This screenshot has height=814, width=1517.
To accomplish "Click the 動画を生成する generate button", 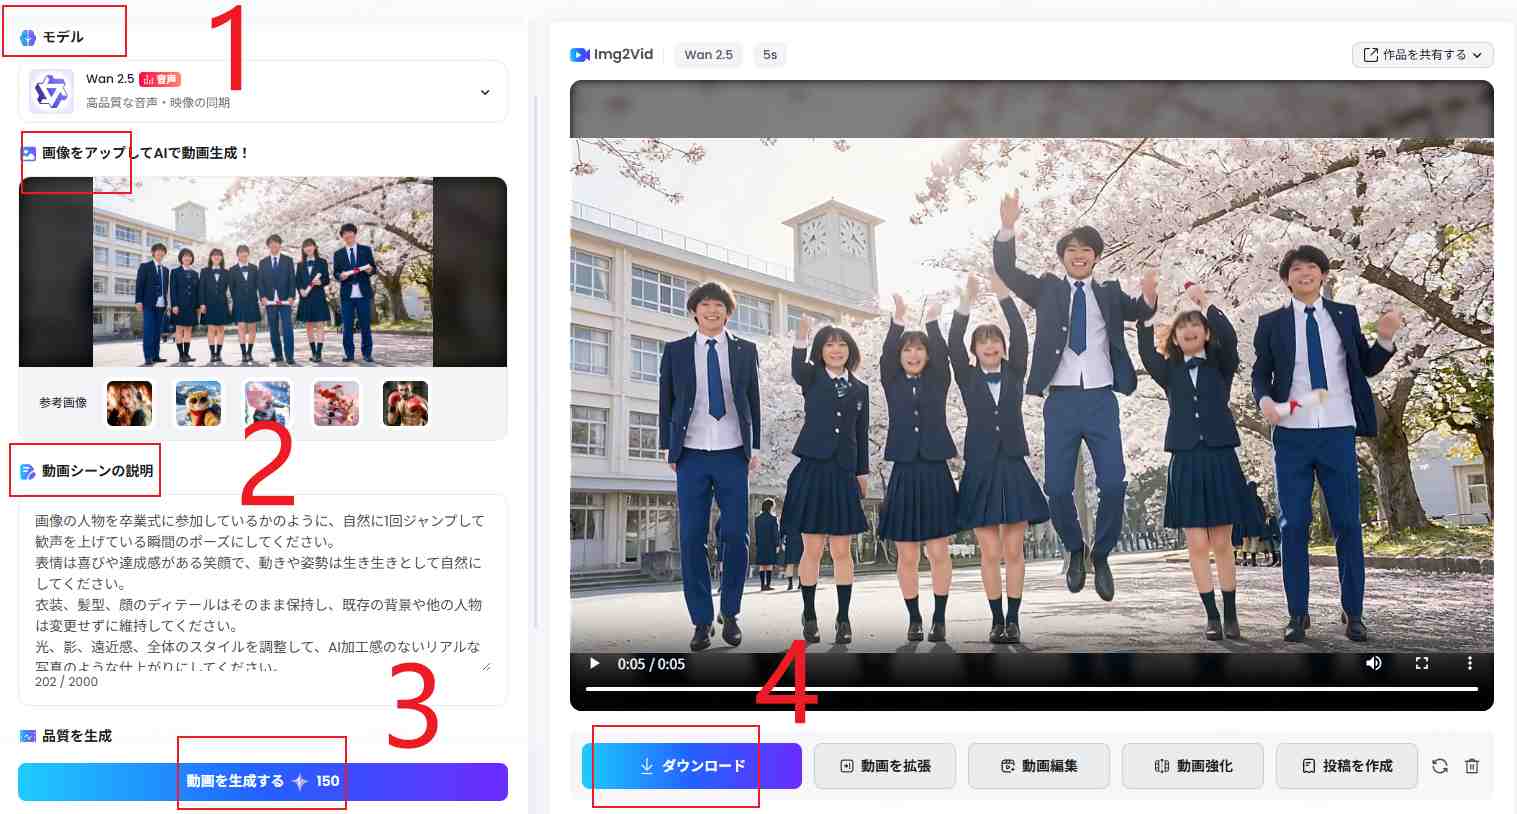I will tap(262, 781).
